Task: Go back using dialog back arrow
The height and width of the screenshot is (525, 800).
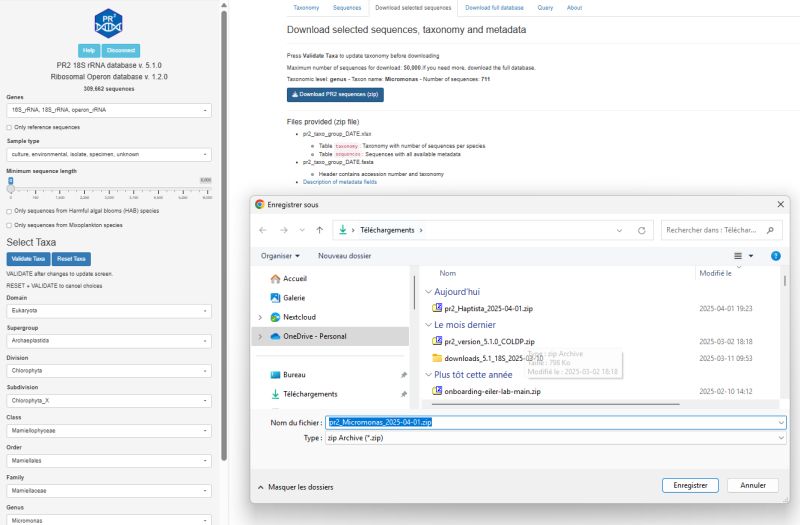Action: [x=263, y=230]
